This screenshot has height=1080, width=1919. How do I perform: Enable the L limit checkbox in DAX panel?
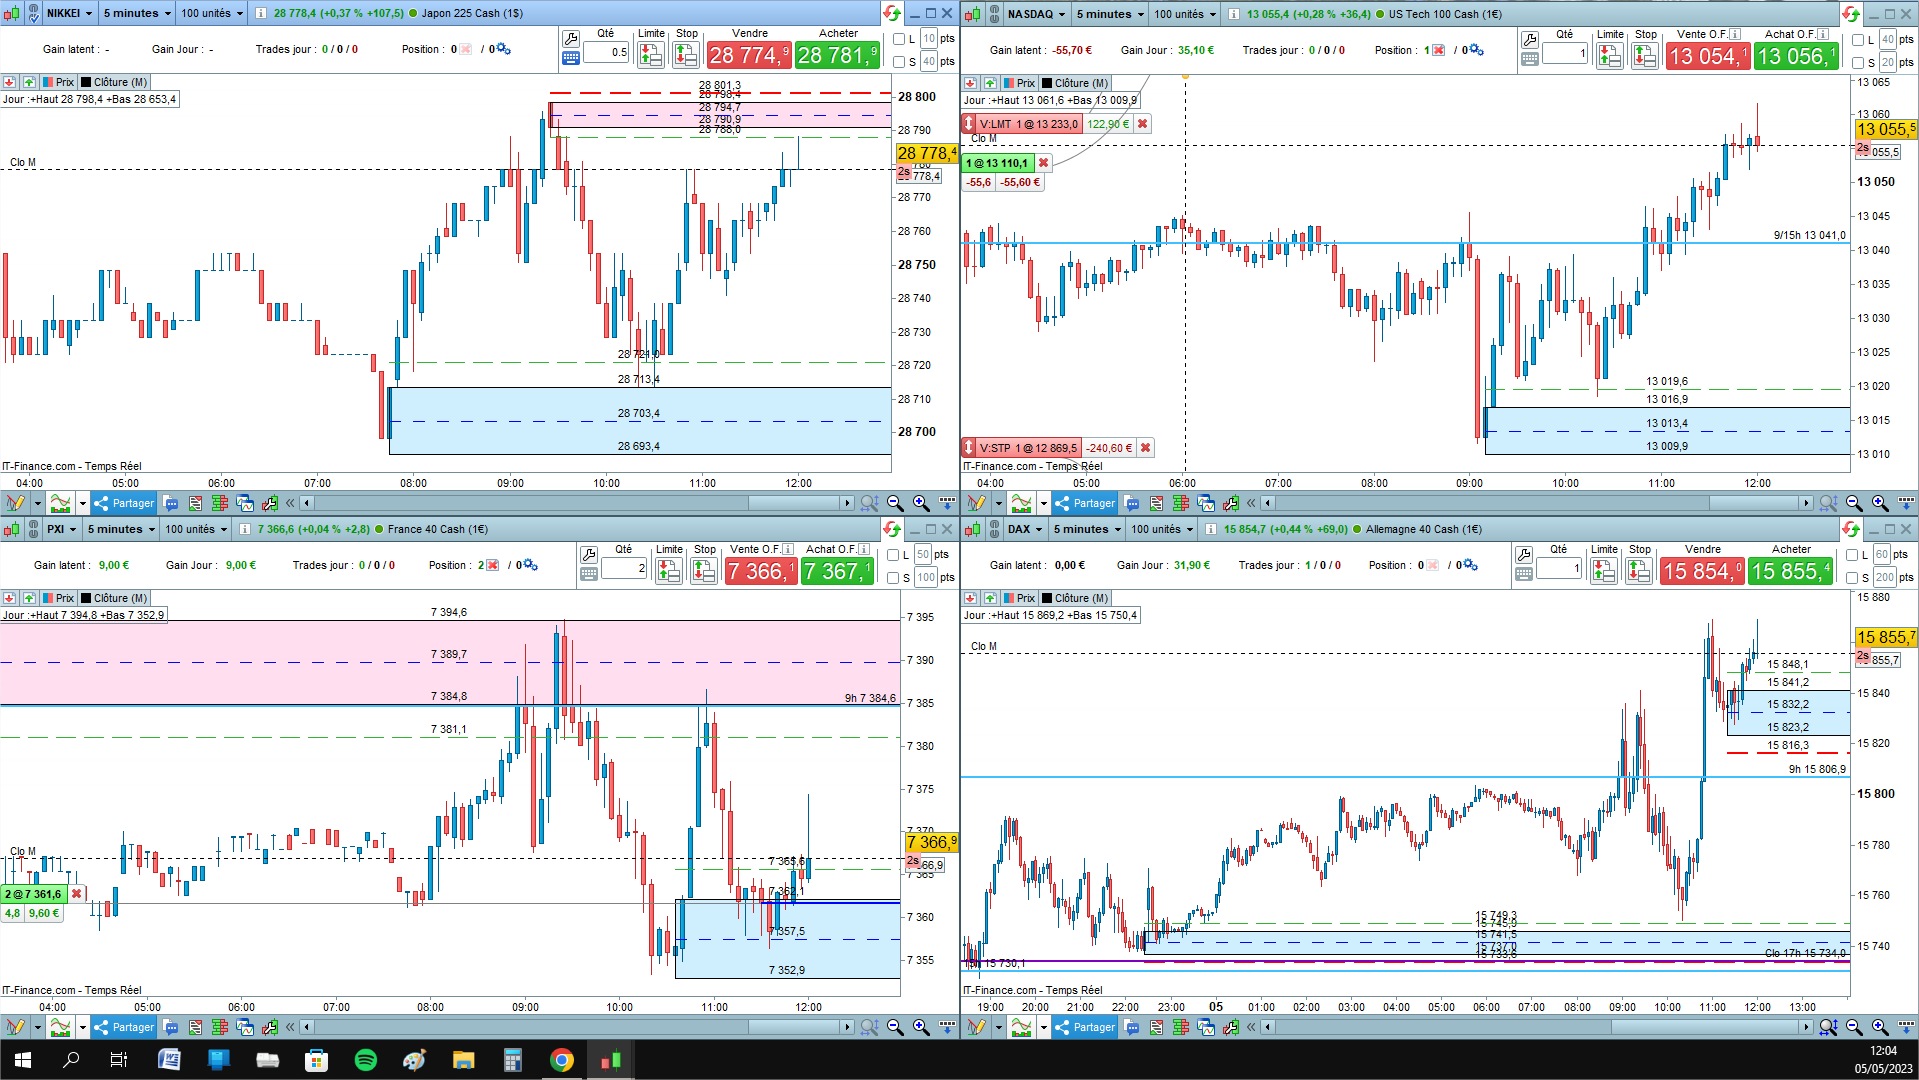point(1852,555)
